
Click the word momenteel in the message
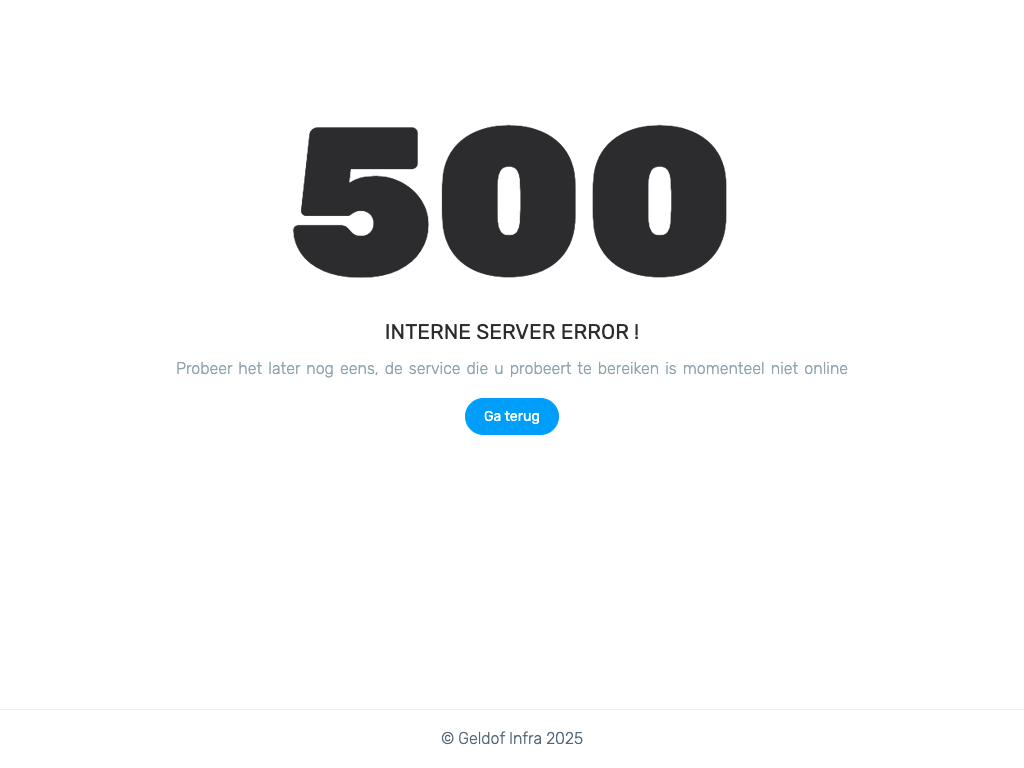click(723, 368)
